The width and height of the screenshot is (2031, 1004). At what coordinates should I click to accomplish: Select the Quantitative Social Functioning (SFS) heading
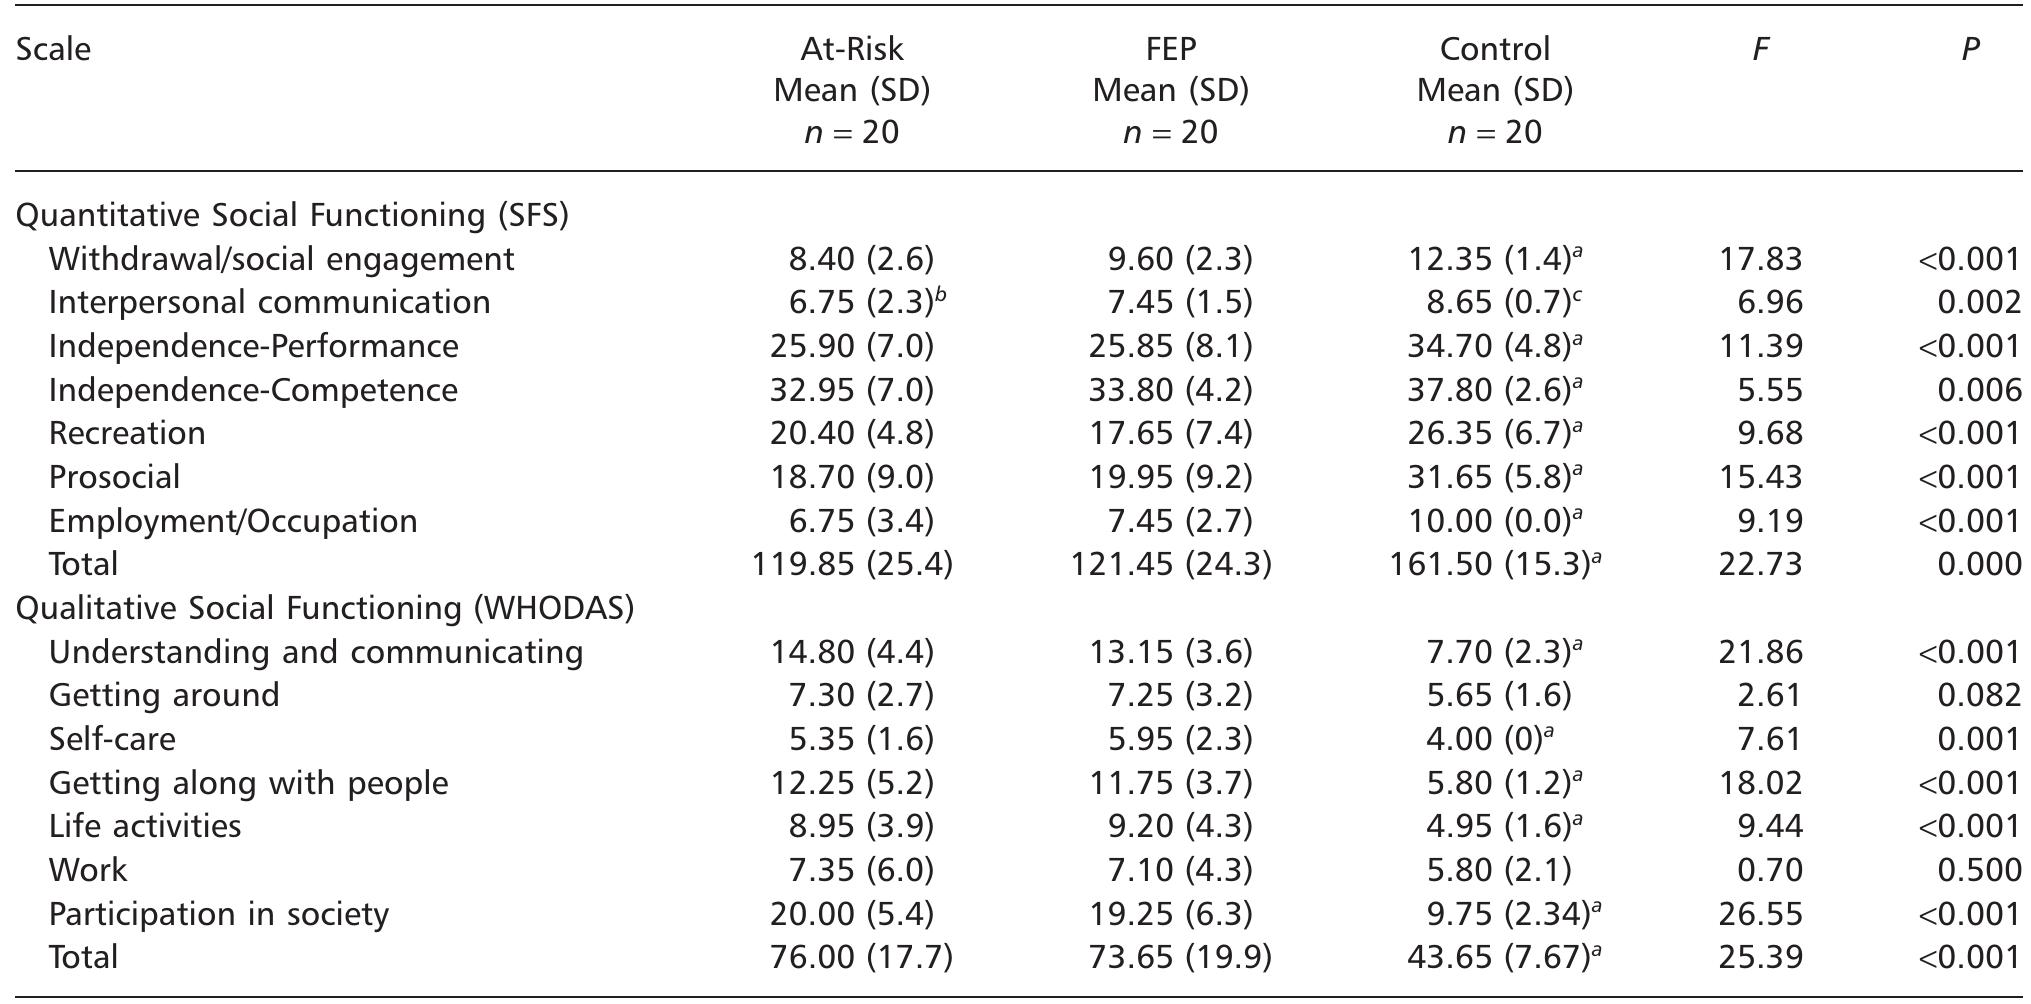(292, 215)
